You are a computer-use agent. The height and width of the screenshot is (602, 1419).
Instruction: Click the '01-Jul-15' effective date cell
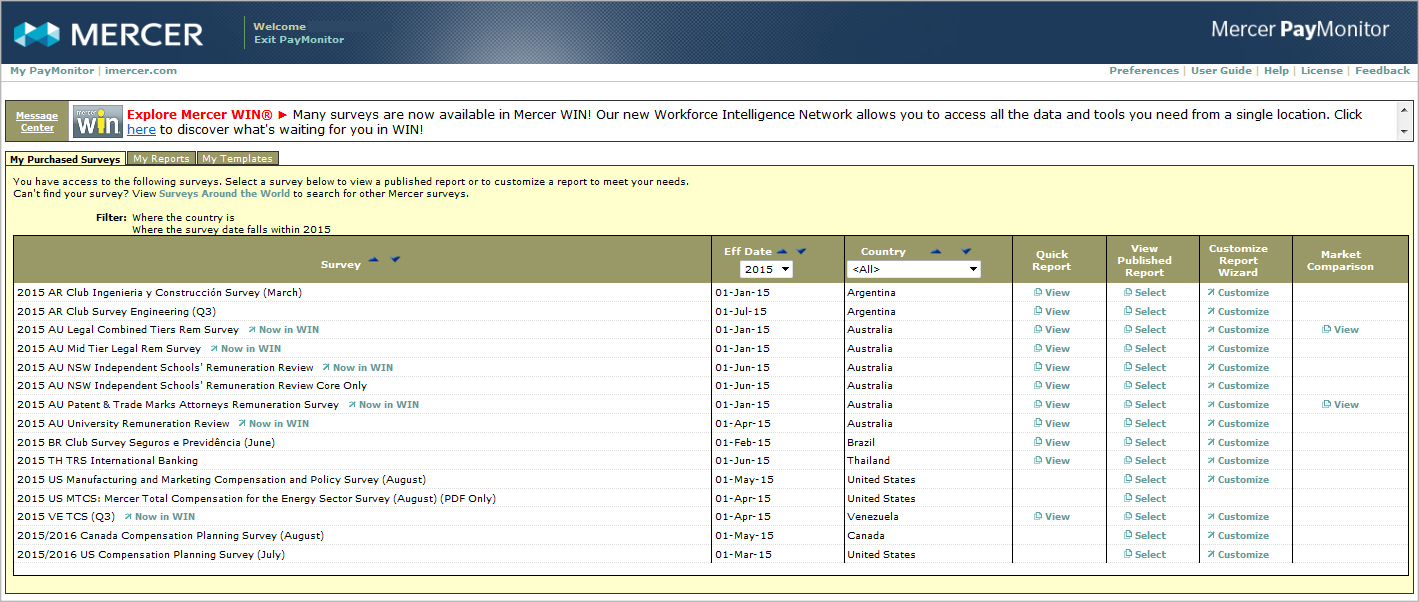click(x=743, y=312)
